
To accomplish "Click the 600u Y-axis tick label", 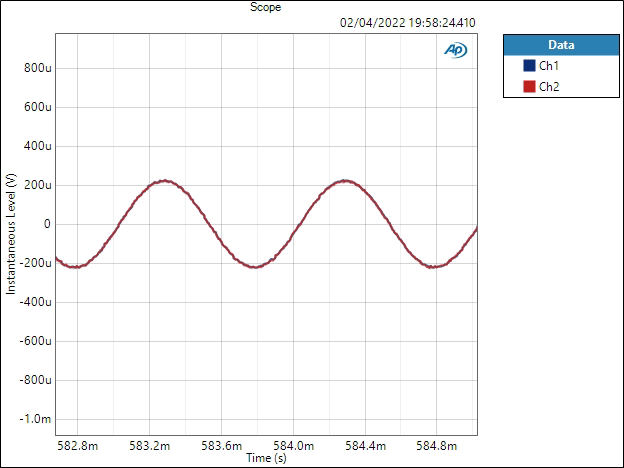I will pyautogui.click(x=38, y=107).
